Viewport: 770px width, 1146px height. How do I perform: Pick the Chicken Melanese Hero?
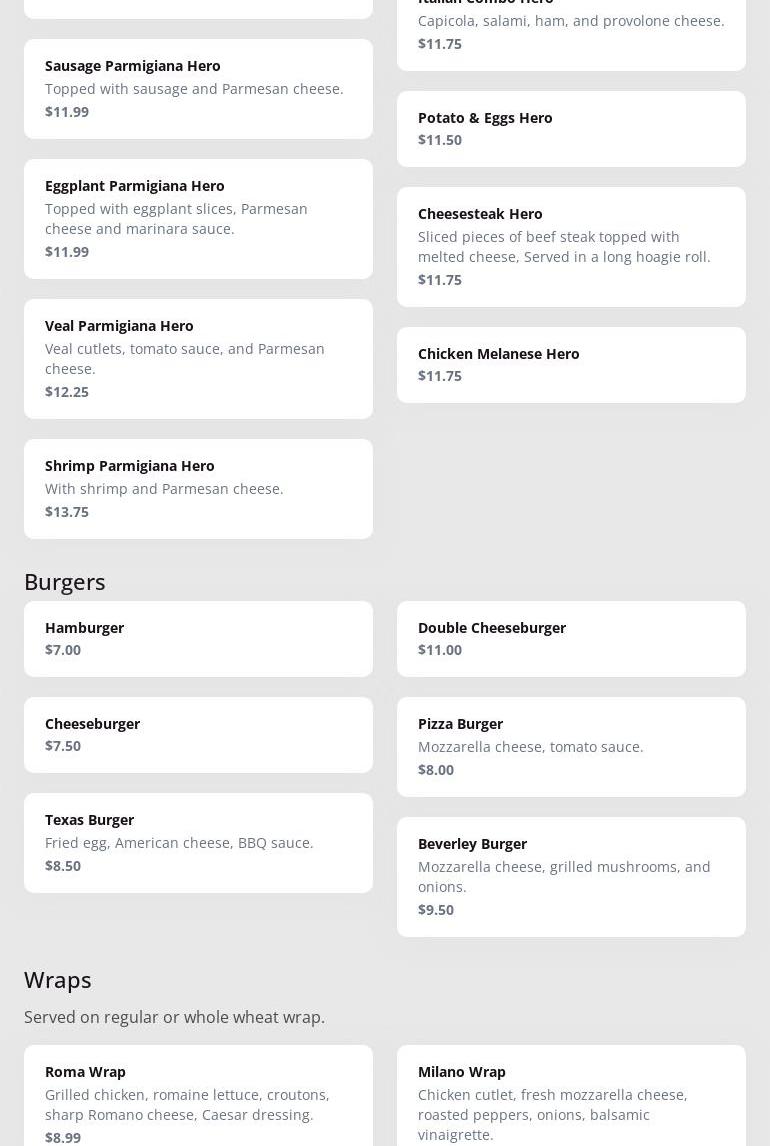click(x=571, y=365)
